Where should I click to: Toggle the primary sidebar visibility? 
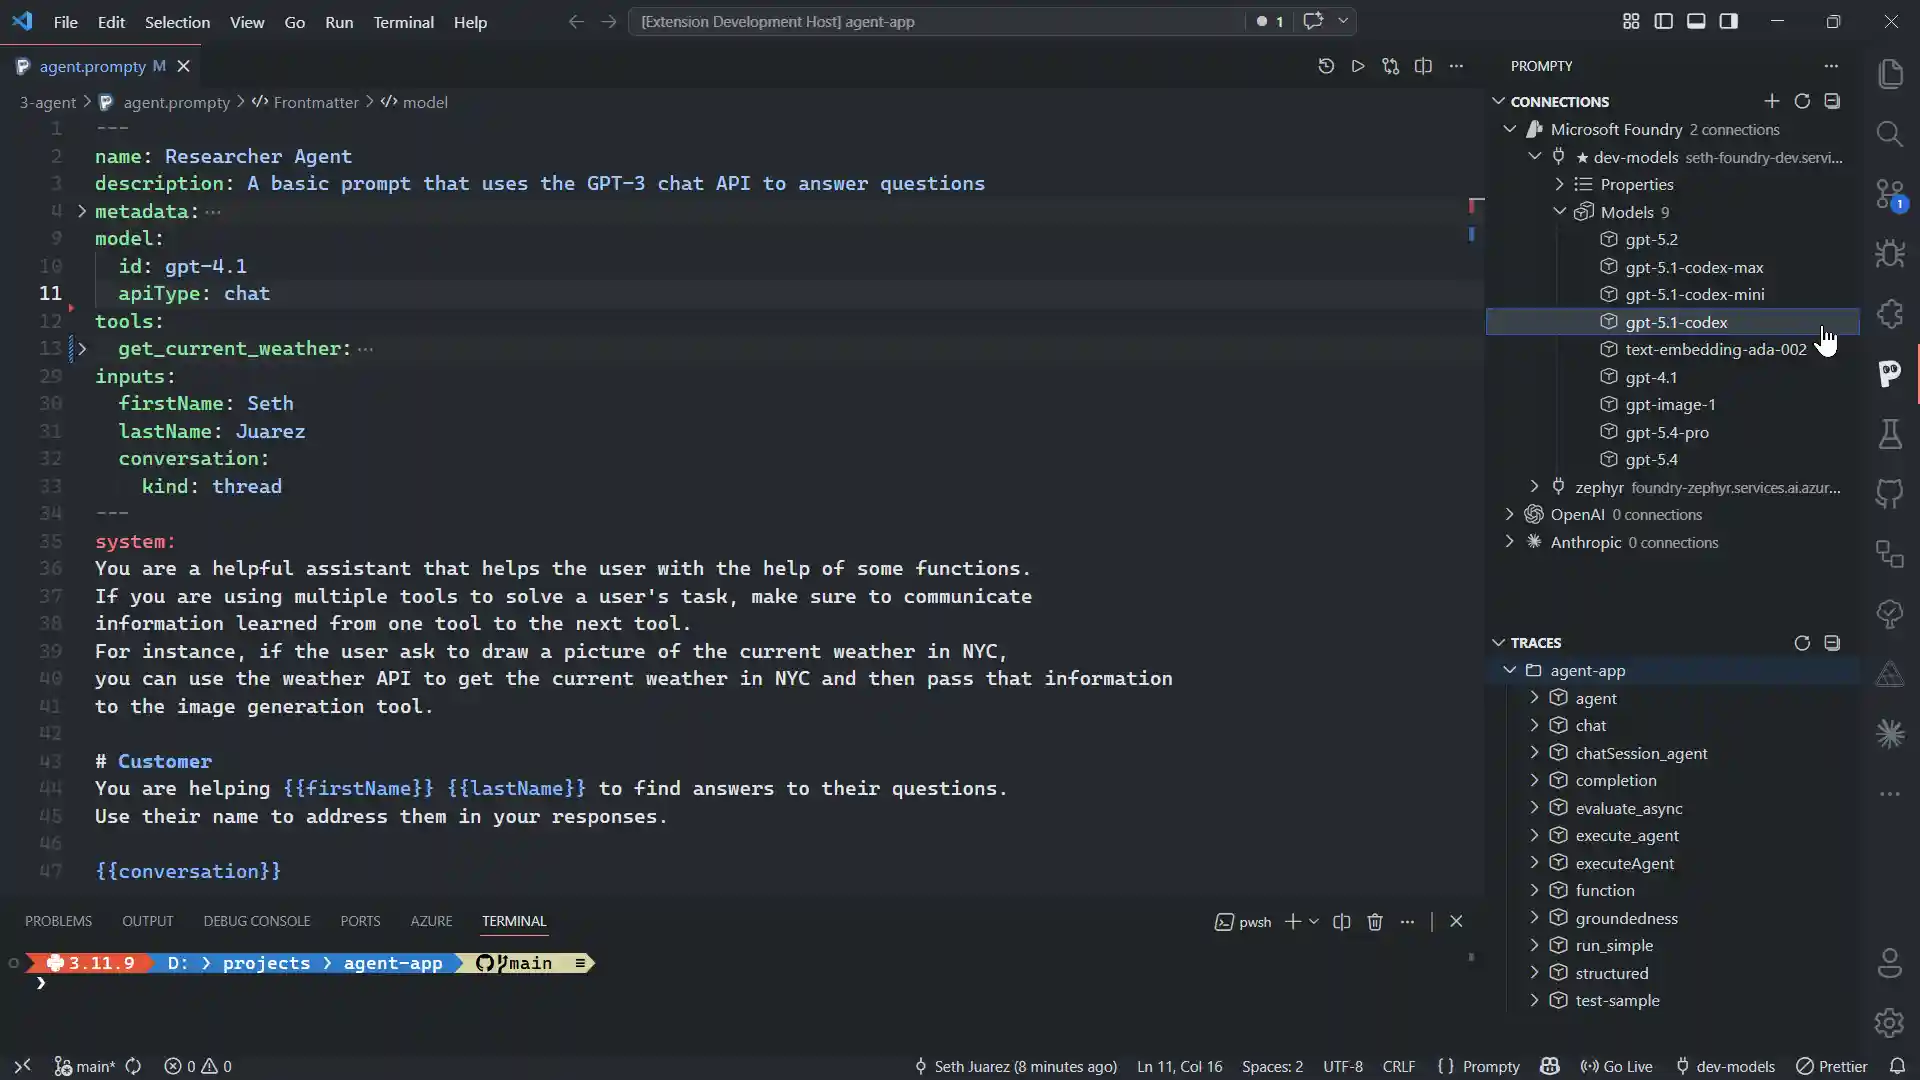(1664, 20)
